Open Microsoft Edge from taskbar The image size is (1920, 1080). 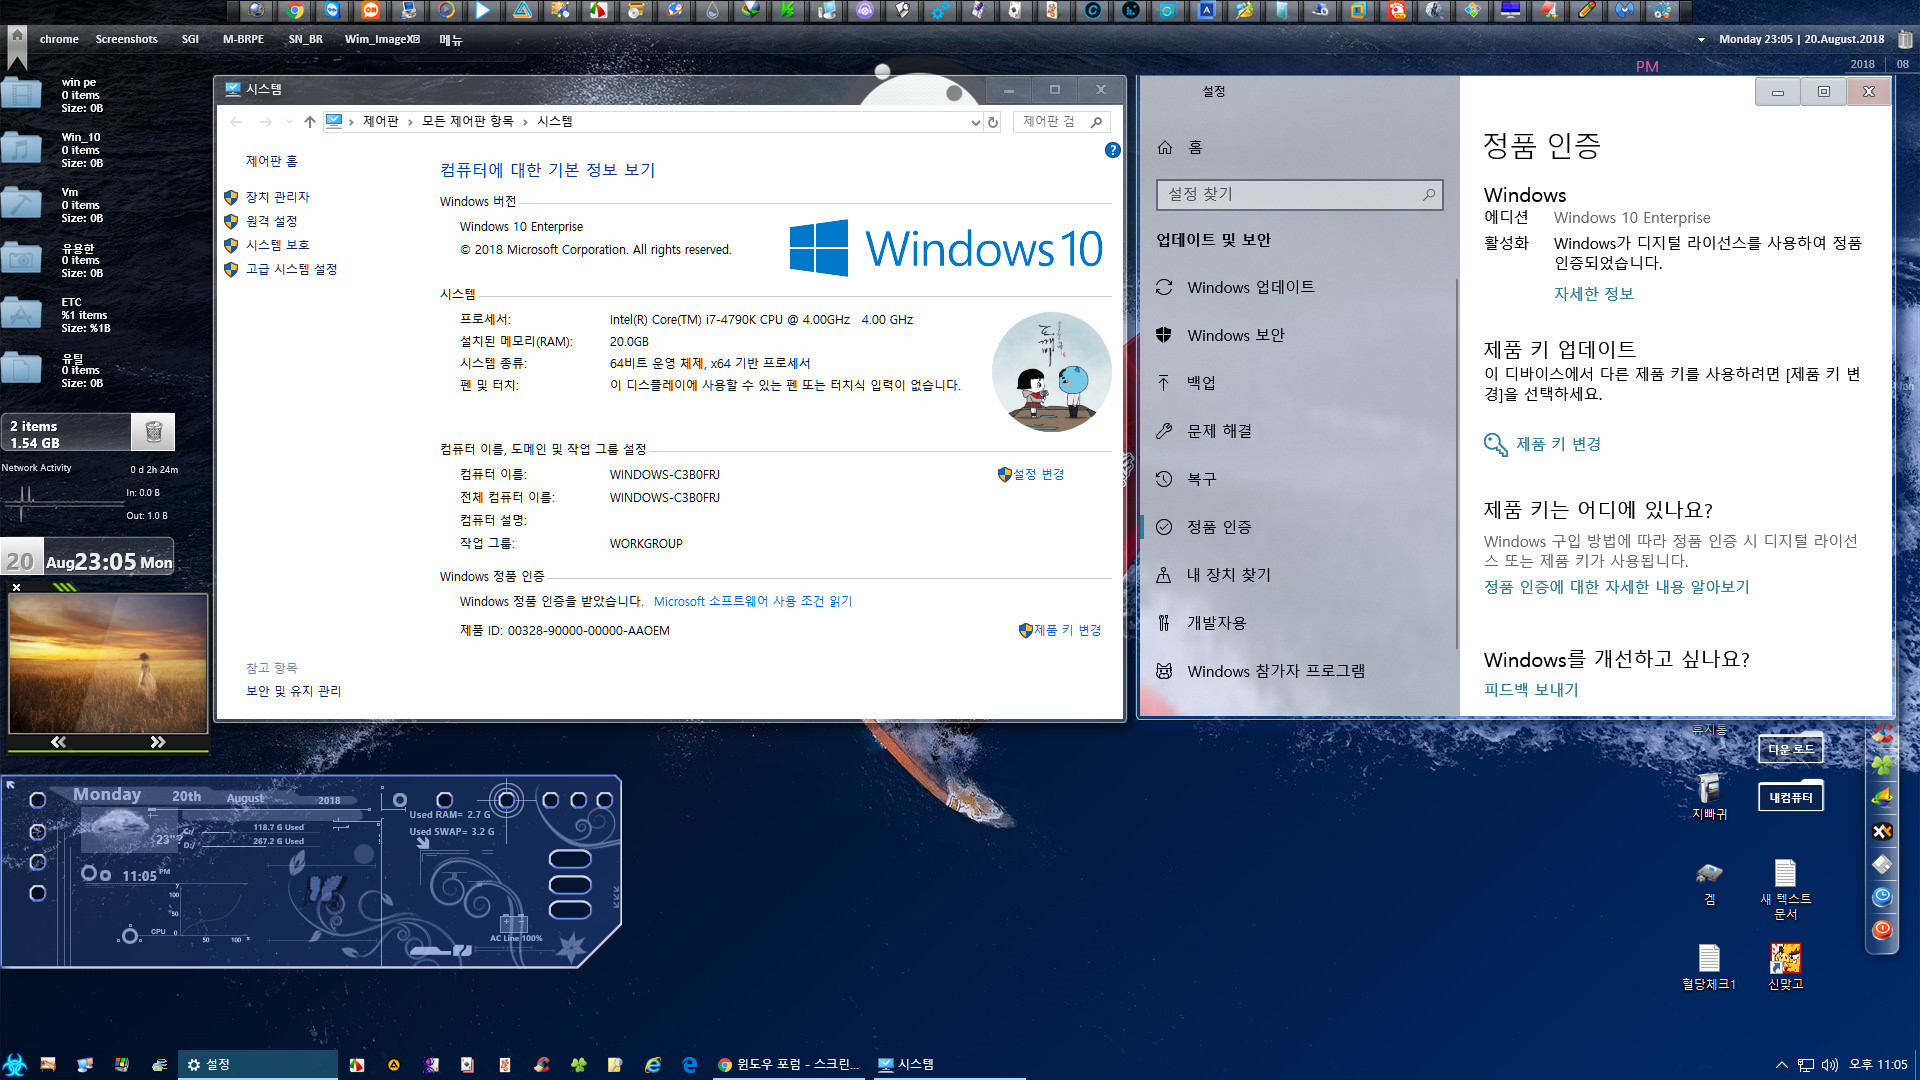tap(690, 1065)
